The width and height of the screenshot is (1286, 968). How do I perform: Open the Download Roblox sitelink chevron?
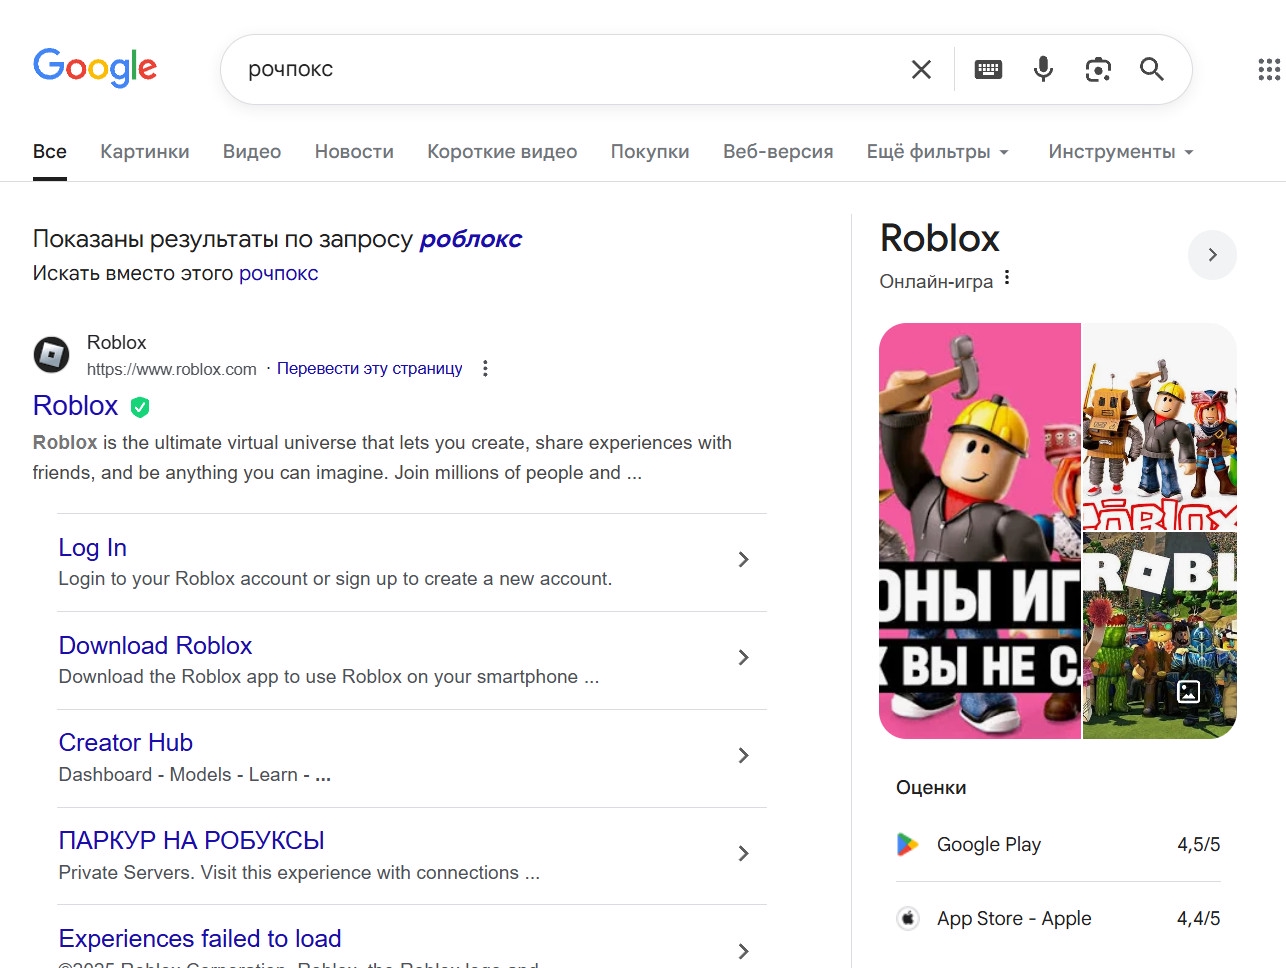pos(743,658)
